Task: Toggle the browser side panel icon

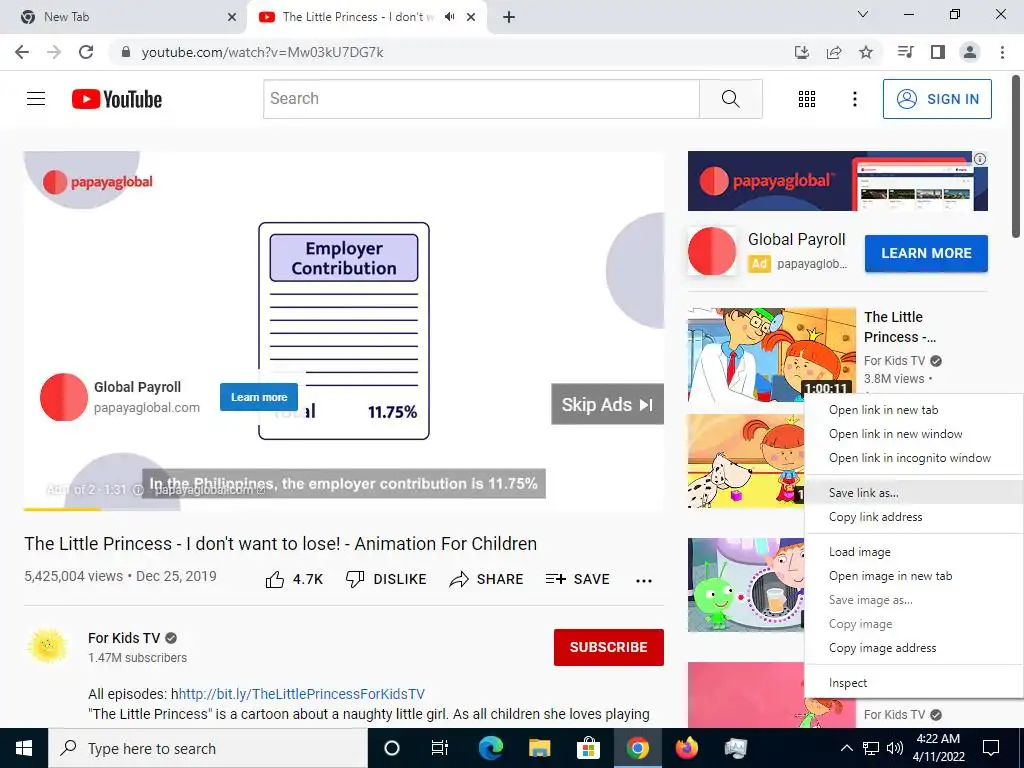Action: coord(937,52)
